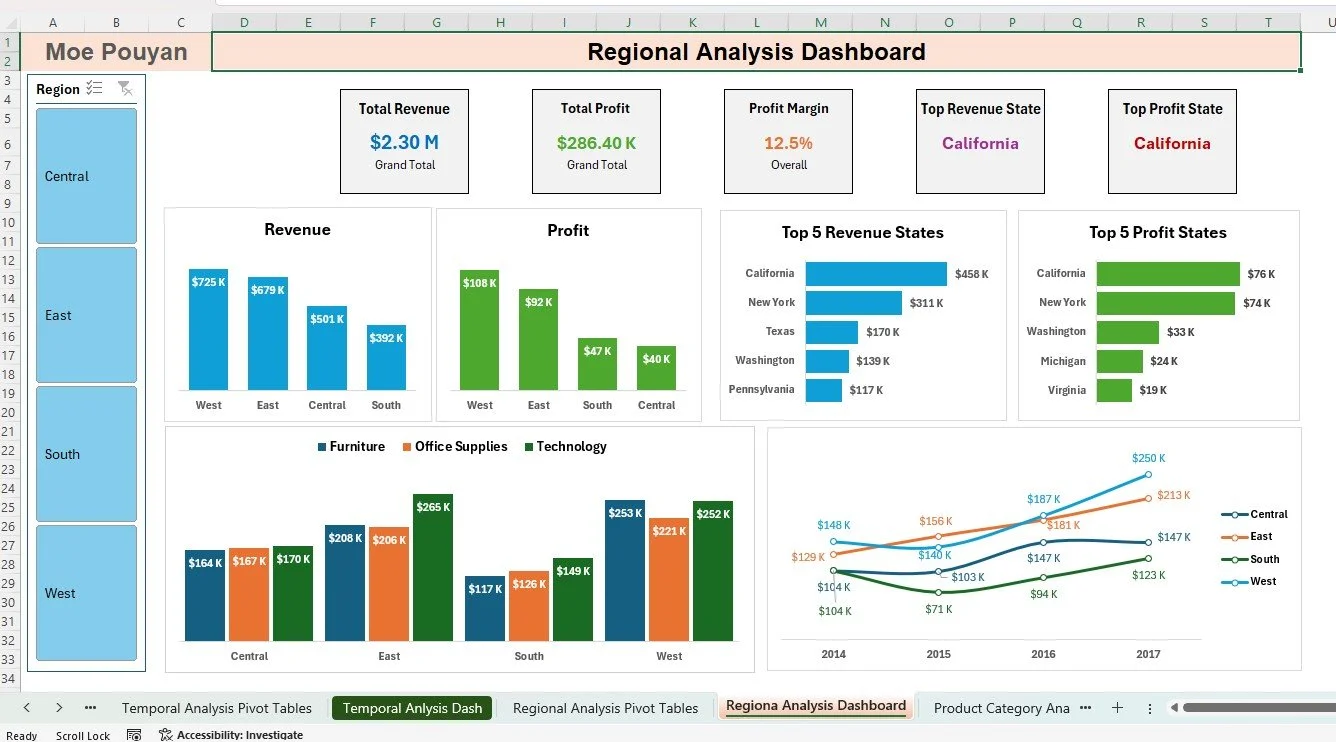Click the Moe Pouyan name cell

[116, 52]
